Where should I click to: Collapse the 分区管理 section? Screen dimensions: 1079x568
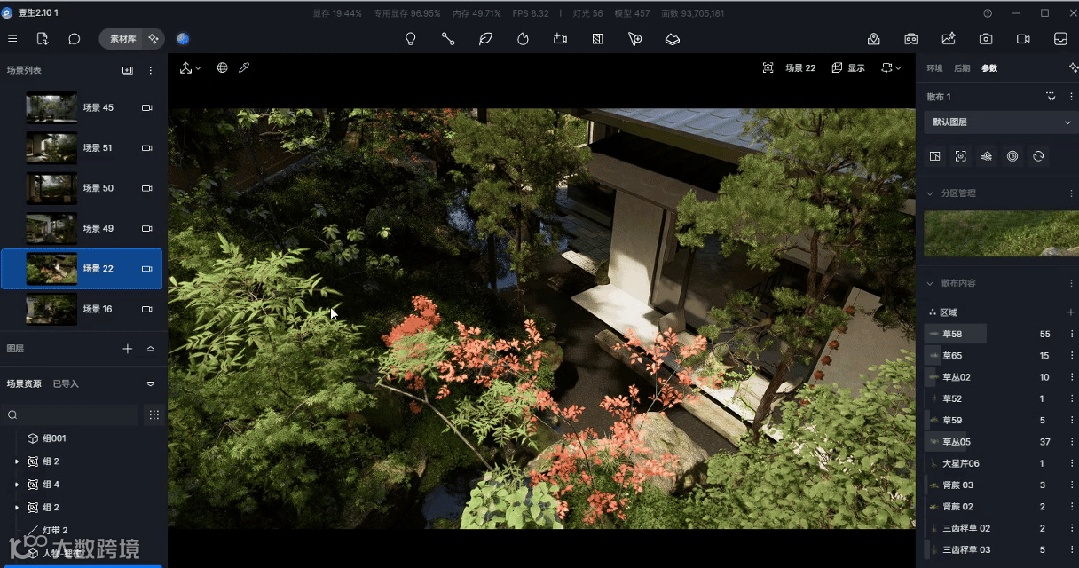click(930, 193)
